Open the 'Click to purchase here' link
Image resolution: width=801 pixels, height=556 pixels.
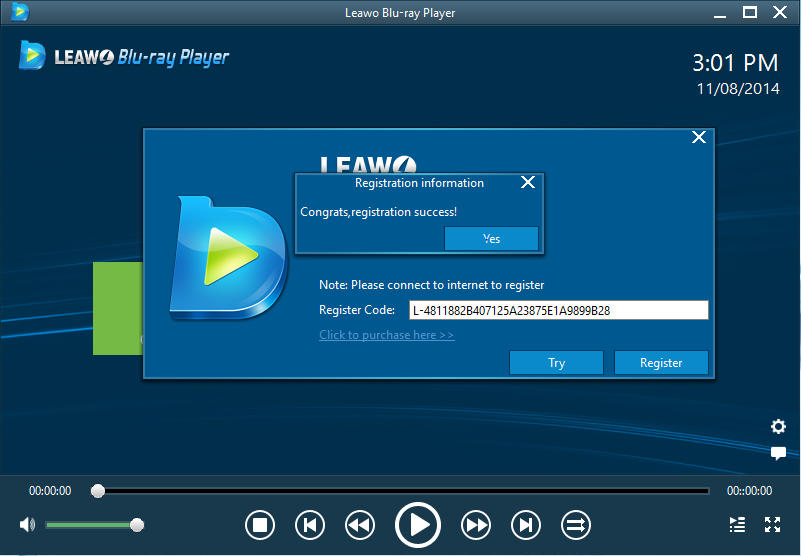tap(387, 335)
